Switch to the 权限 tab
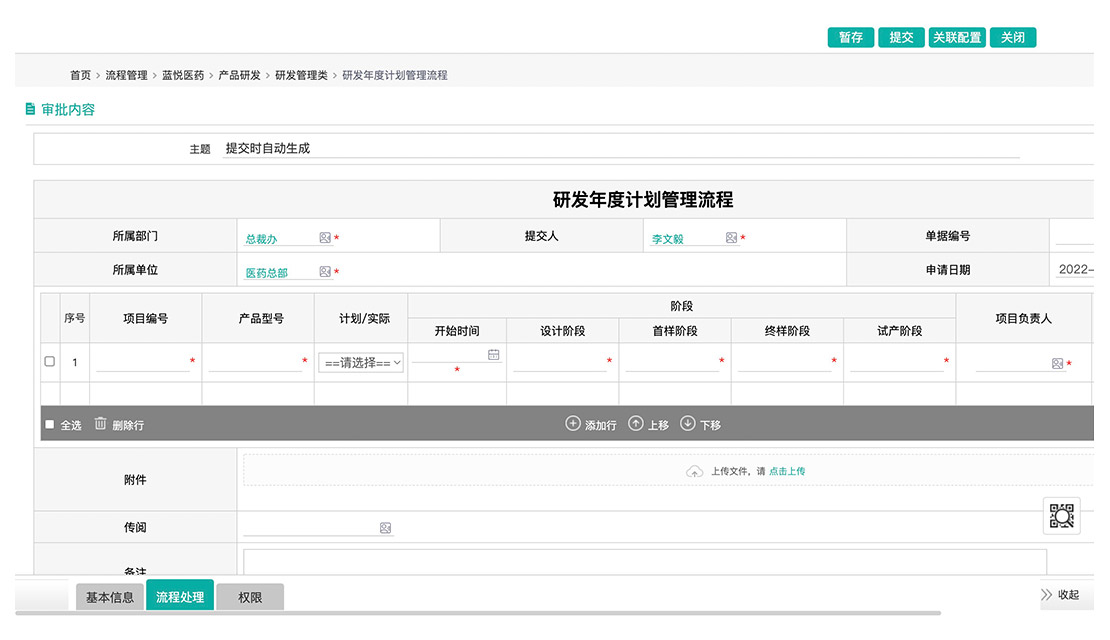Viewport: 1110px width, 640px height. point(250,597)
